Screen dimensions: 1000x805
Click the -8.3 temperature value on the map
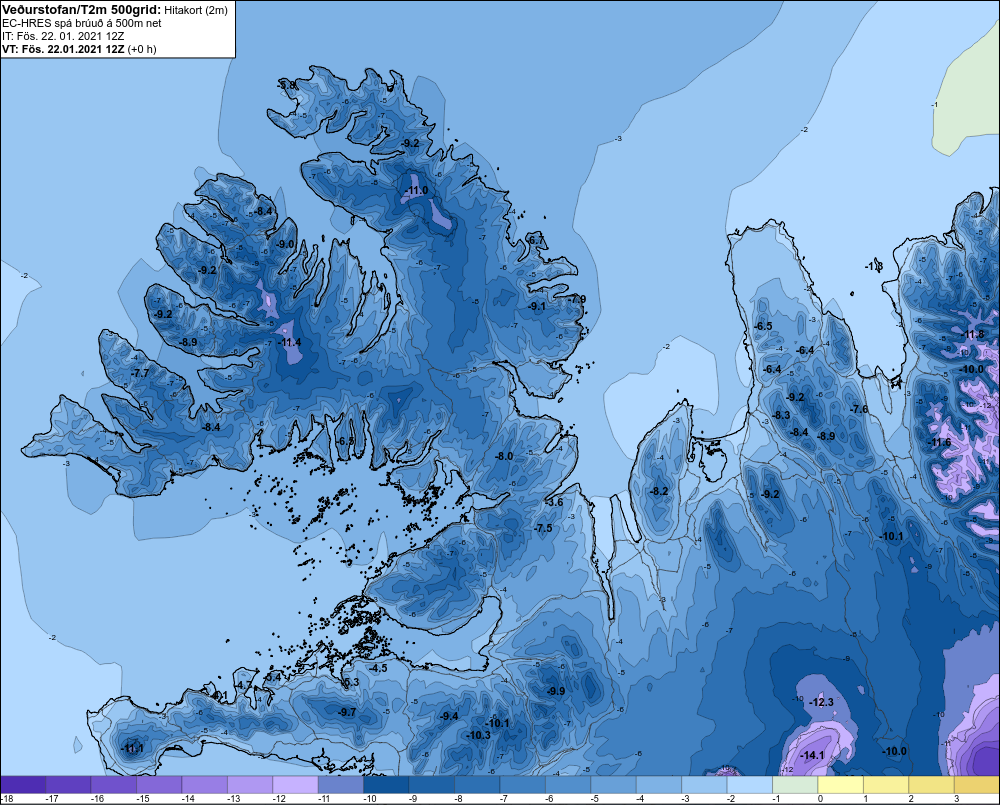pos(781,415)
